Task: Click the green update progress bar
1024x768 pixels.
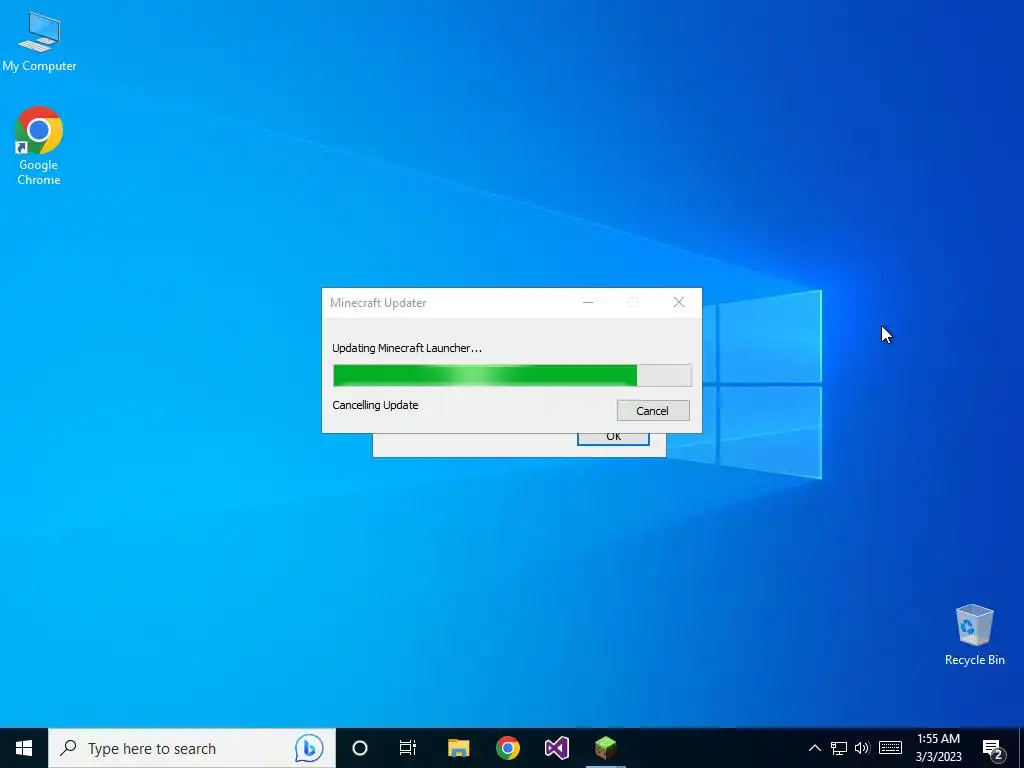Action: [512, 376]
